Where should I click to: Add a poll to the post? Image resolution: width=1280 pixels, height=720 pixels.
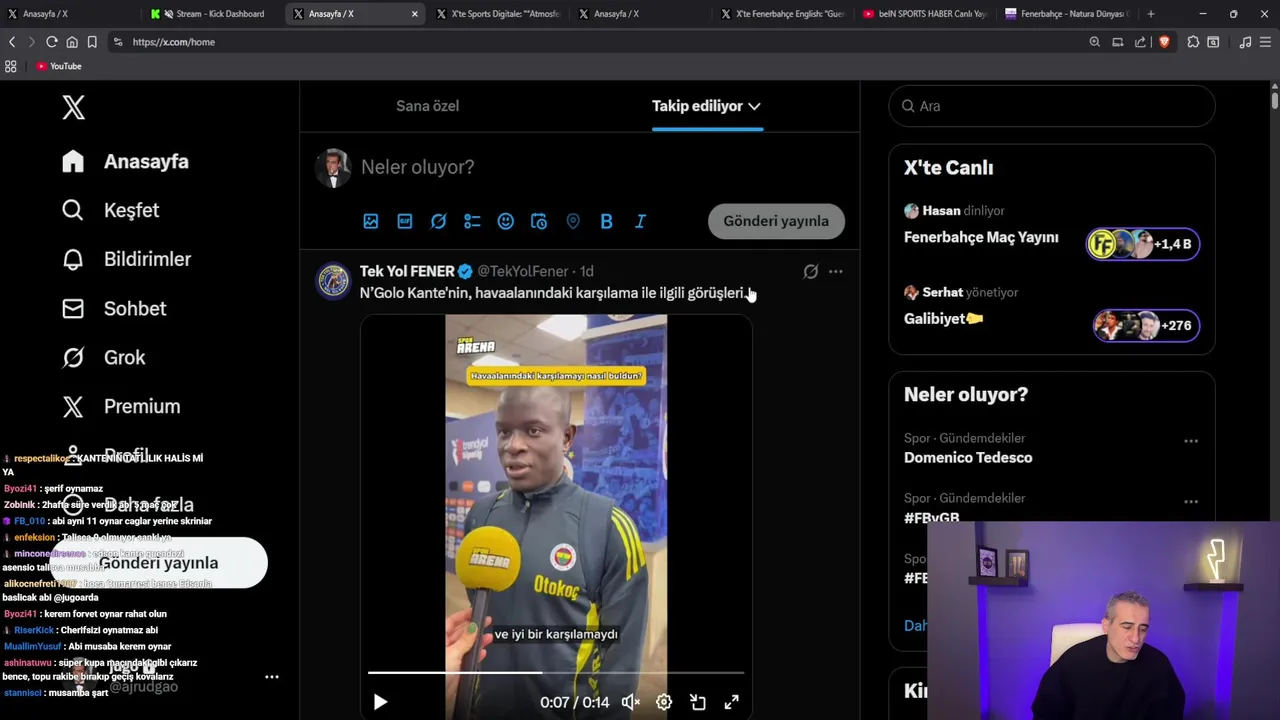(472, 221)
